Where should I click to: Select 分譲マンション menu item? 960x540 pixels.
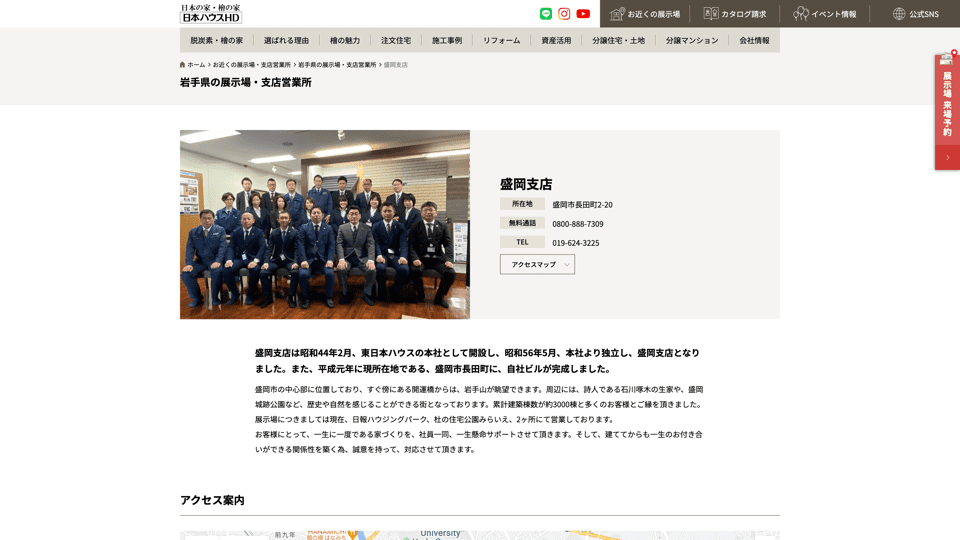692,40
